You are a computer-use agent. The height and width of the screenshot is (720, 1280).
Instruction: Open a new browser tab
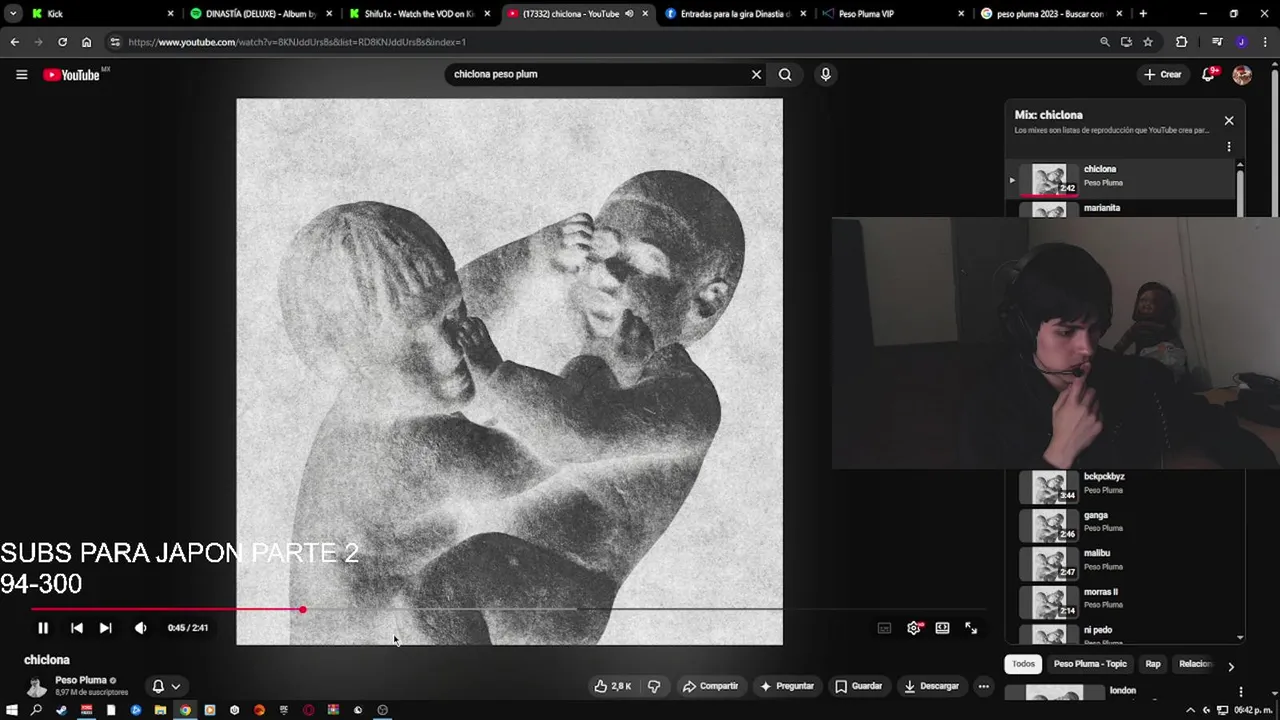point(1143,14)
